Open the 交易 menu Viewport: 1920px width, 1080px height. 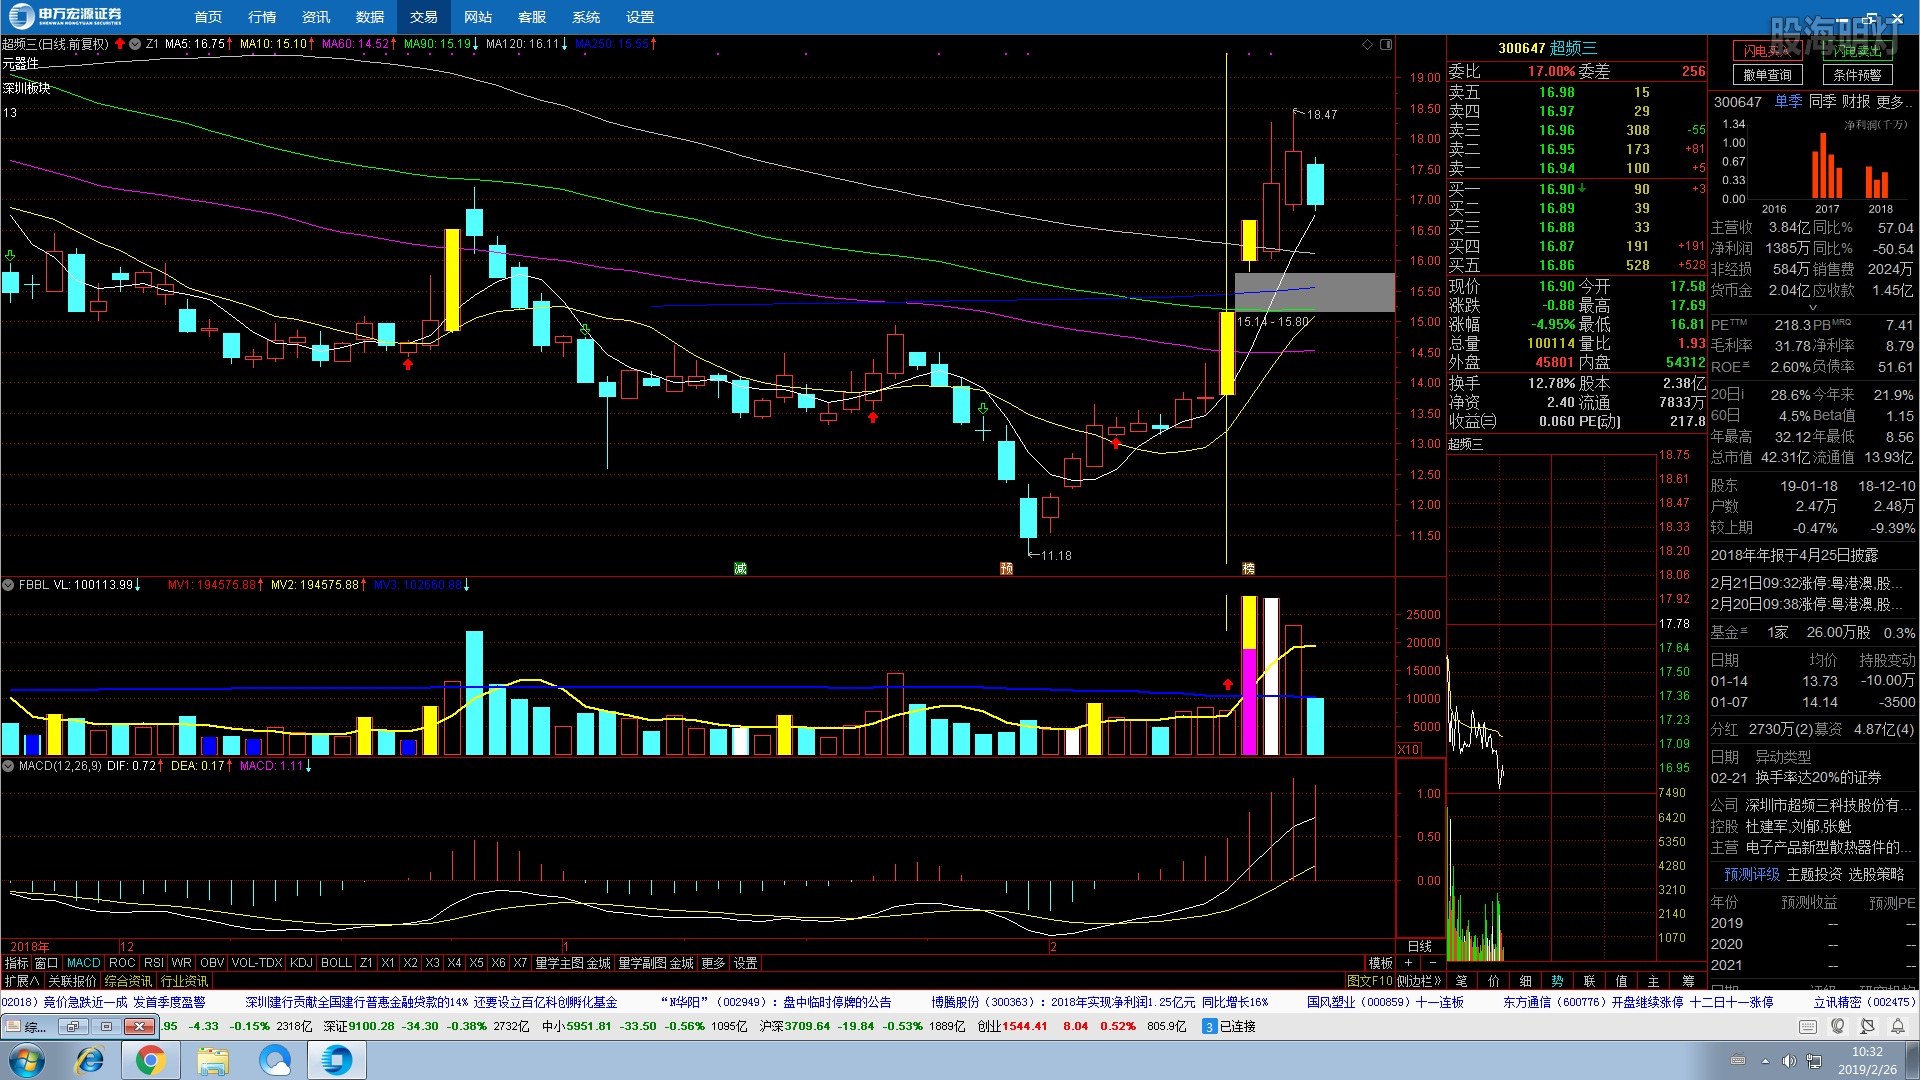[x=424, y=17]
